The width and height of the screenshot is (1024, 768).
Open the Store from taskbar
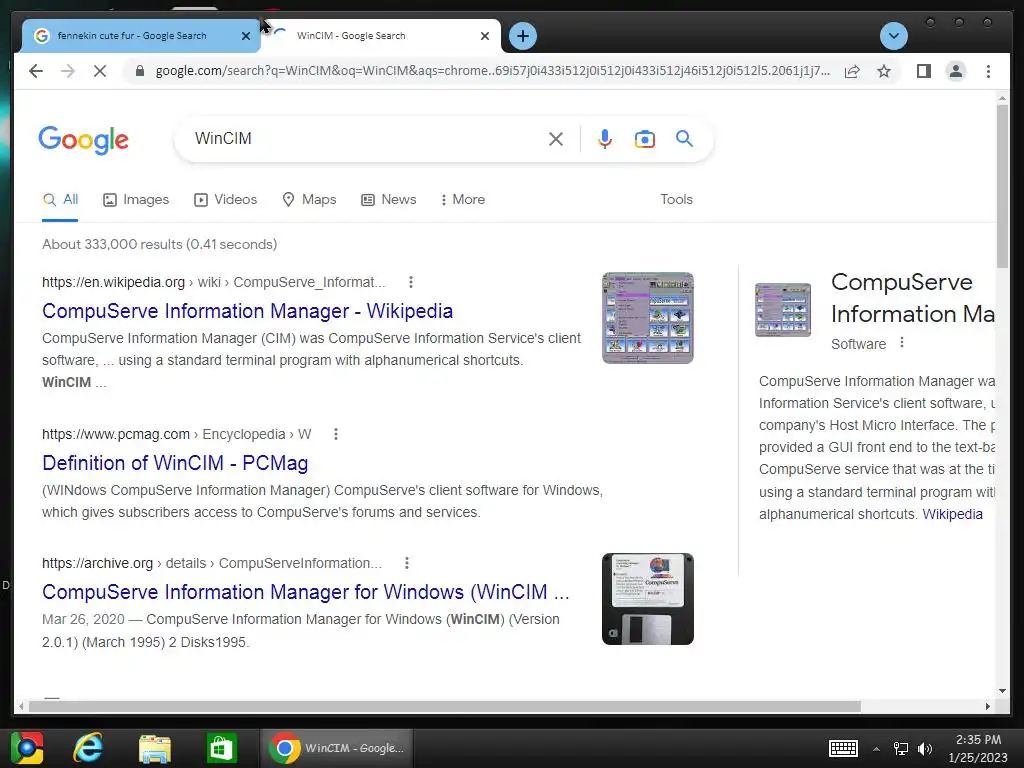[x=221, y=748]
